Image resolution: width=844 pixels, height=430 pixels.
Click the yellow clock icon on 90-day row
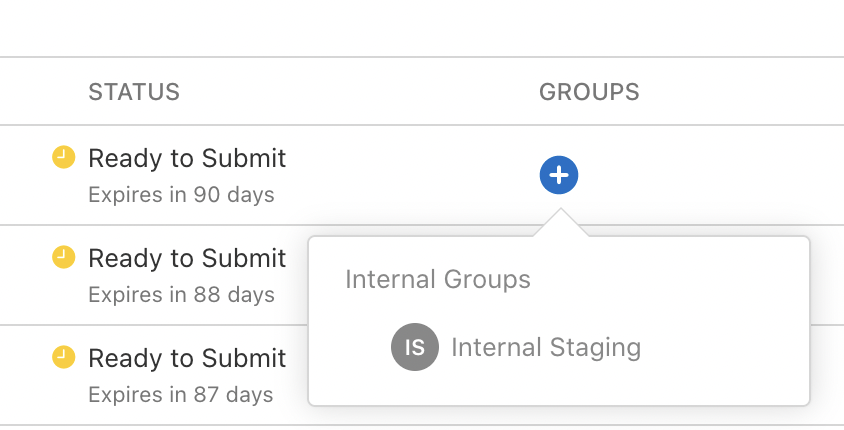pyautogui.click(x=63, y=156)
